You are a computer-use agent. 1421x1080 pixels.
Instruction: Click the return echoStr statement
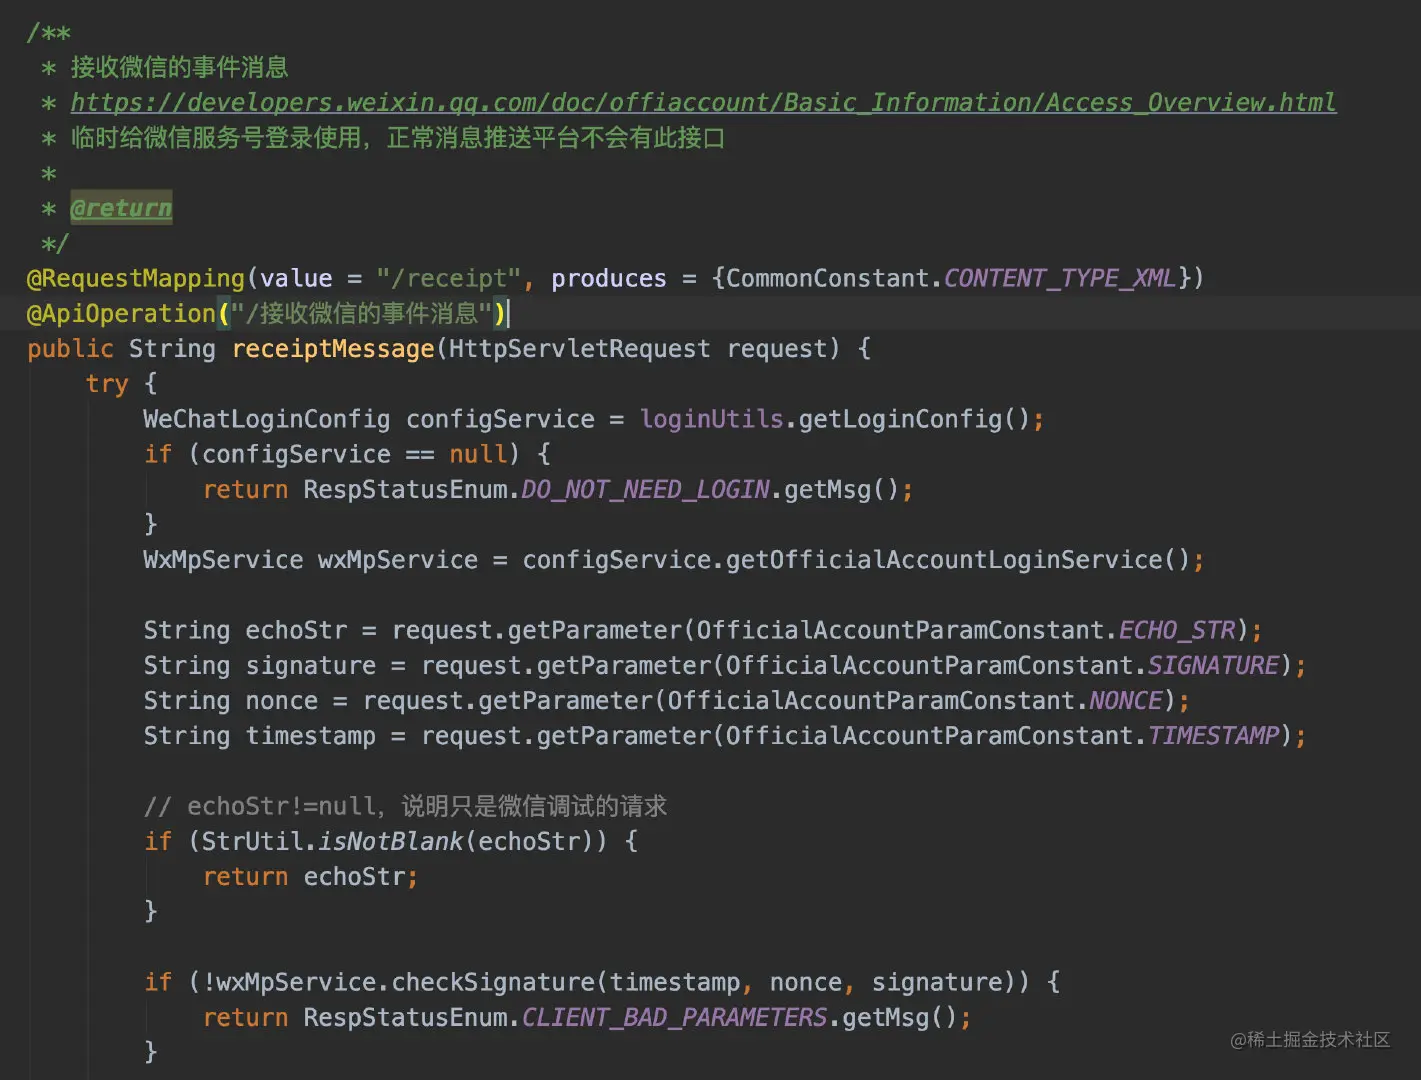(311, 876)
